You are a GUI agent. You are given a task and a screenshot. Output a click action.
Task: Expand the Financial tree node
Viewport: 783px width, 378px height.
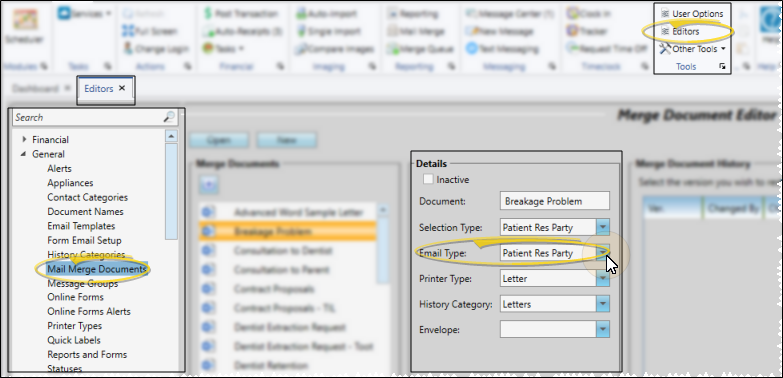click(24, 139)
